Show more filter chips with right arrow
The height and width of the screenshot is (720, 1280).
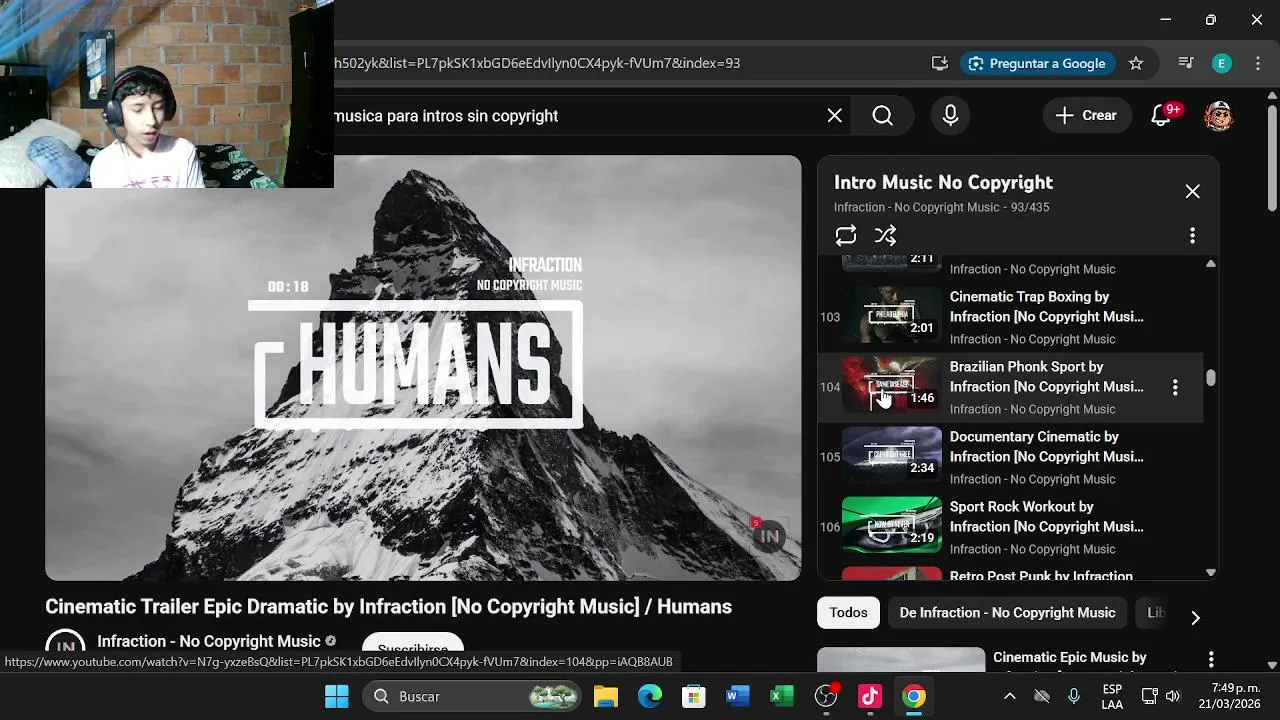(x=1195, y=618)
